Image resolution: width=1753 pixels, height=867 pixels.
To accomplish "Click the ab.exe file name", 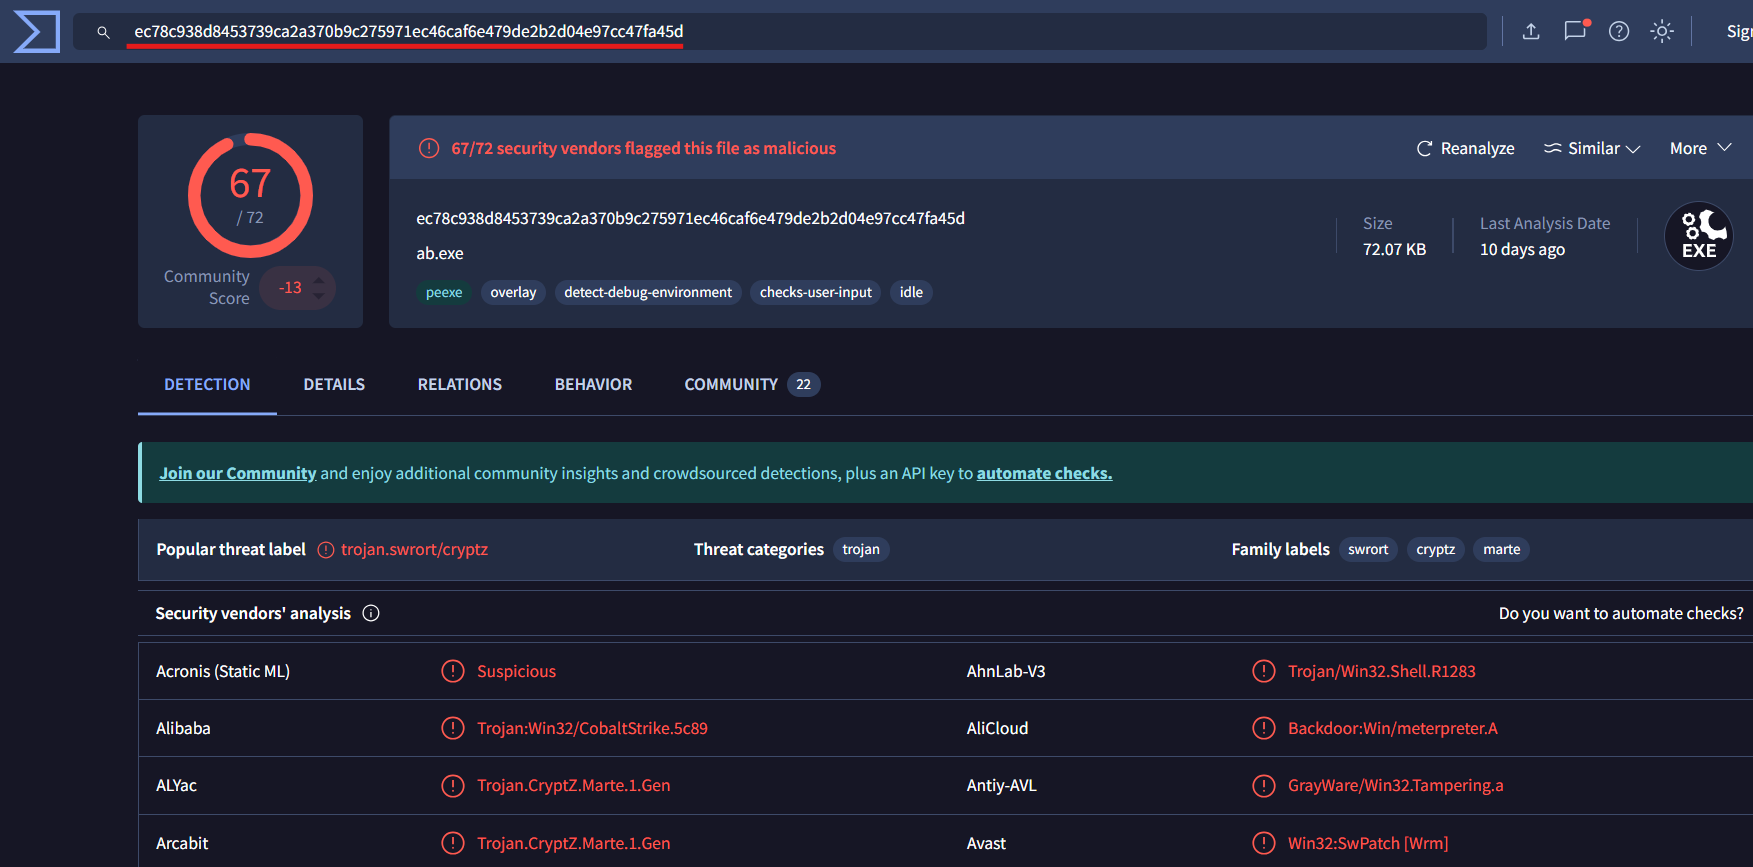I will pos(440,253).
